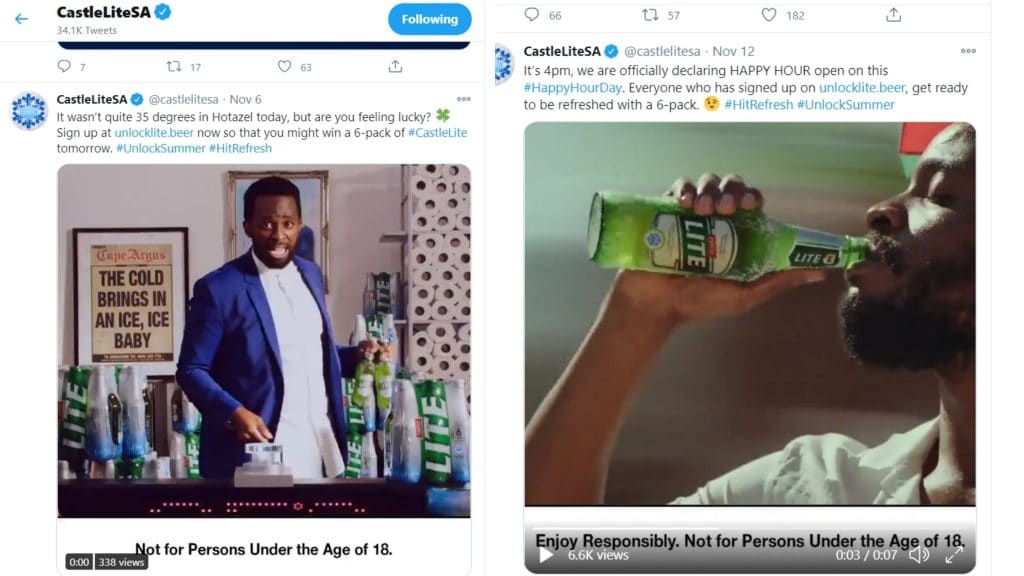Click the back arrow in the header
The image size is (1024, 576).
pos(21,19)
